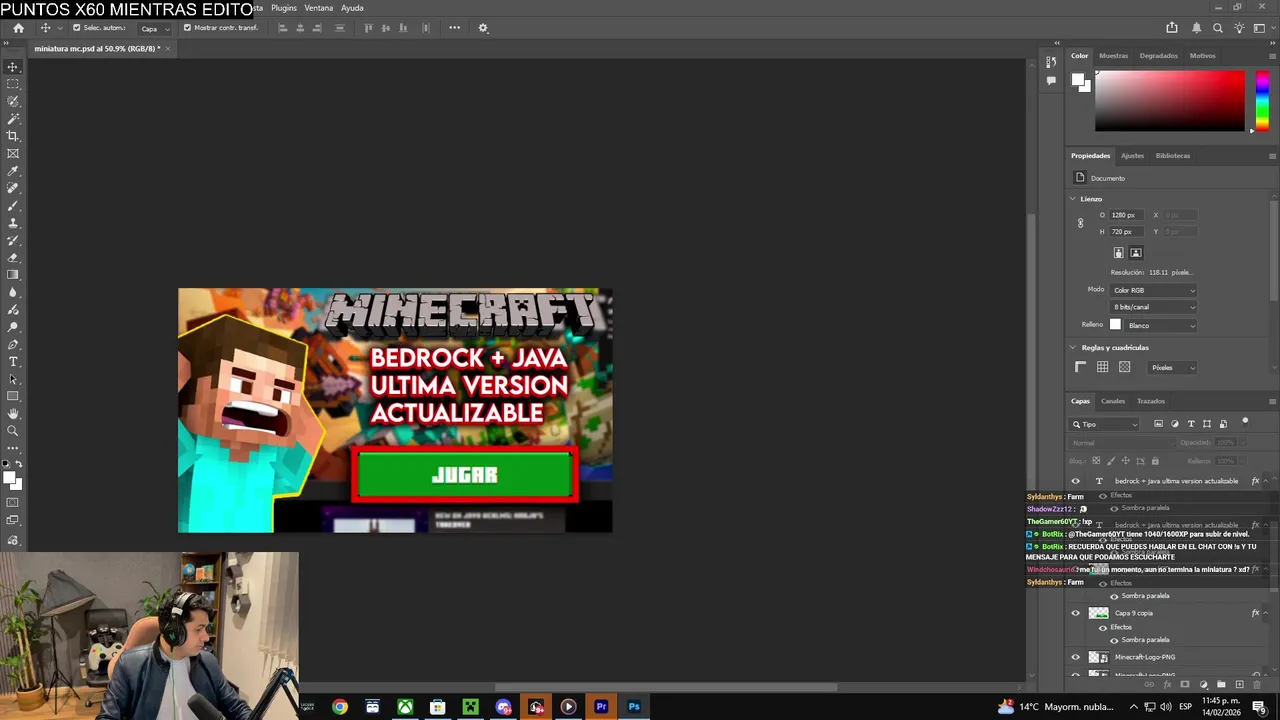Delete layer with the trash icon
Image resolution: width=1280 pixels, height=720 pixels.
click(1258, 685)
